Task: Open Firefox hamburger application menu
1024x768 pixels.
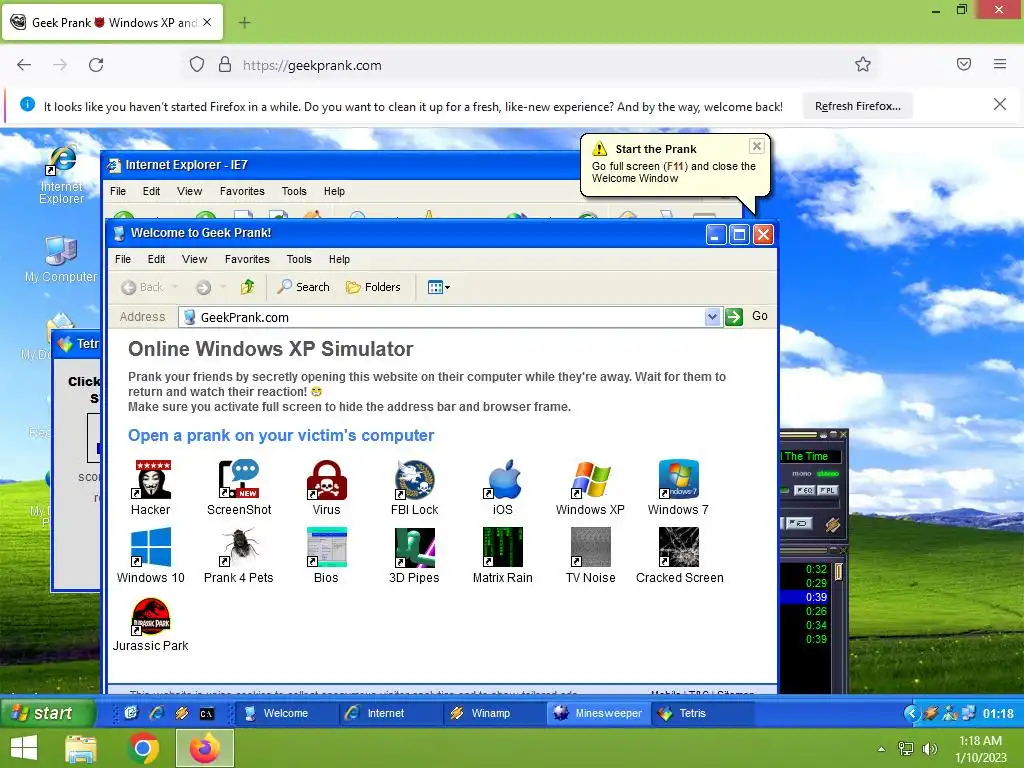Action: pos(999,64)
